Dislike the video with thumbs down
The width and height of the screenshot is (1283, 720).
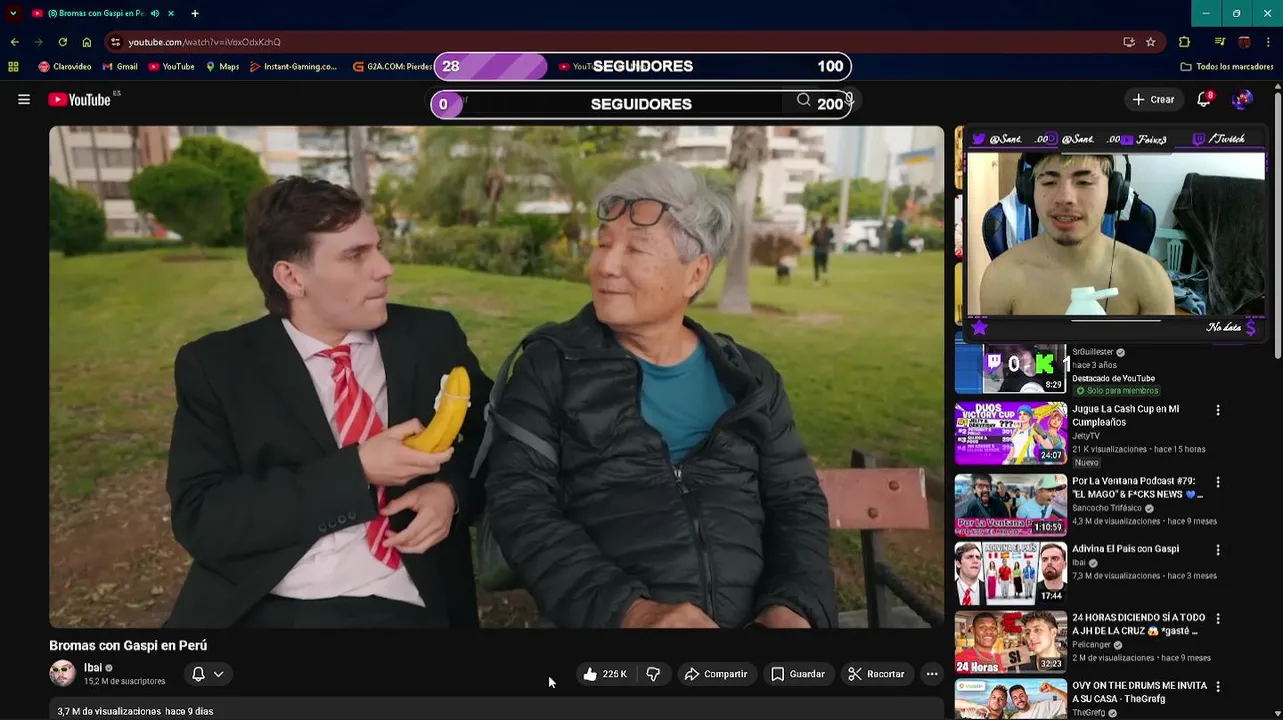(x=653, y=674)
